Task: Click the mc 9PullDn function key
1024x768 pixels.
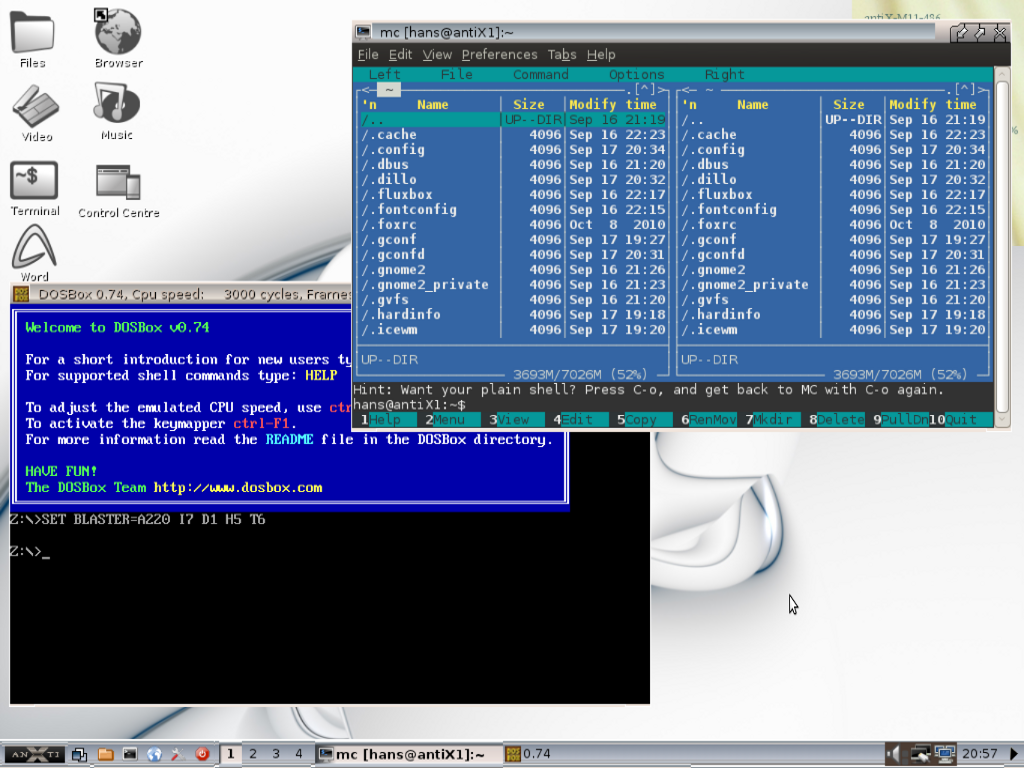Action: pyautogui.click(x=901, y=420)
